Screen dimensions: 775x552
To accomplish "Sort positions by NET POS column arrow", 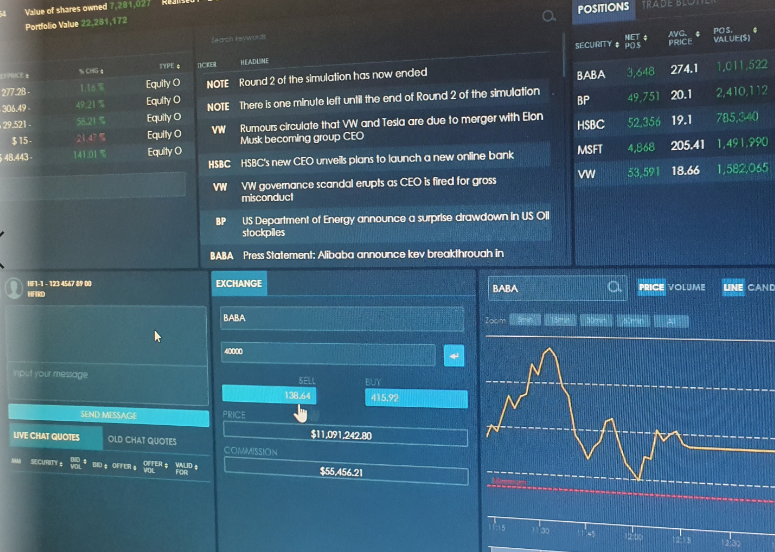I will 645,38.
